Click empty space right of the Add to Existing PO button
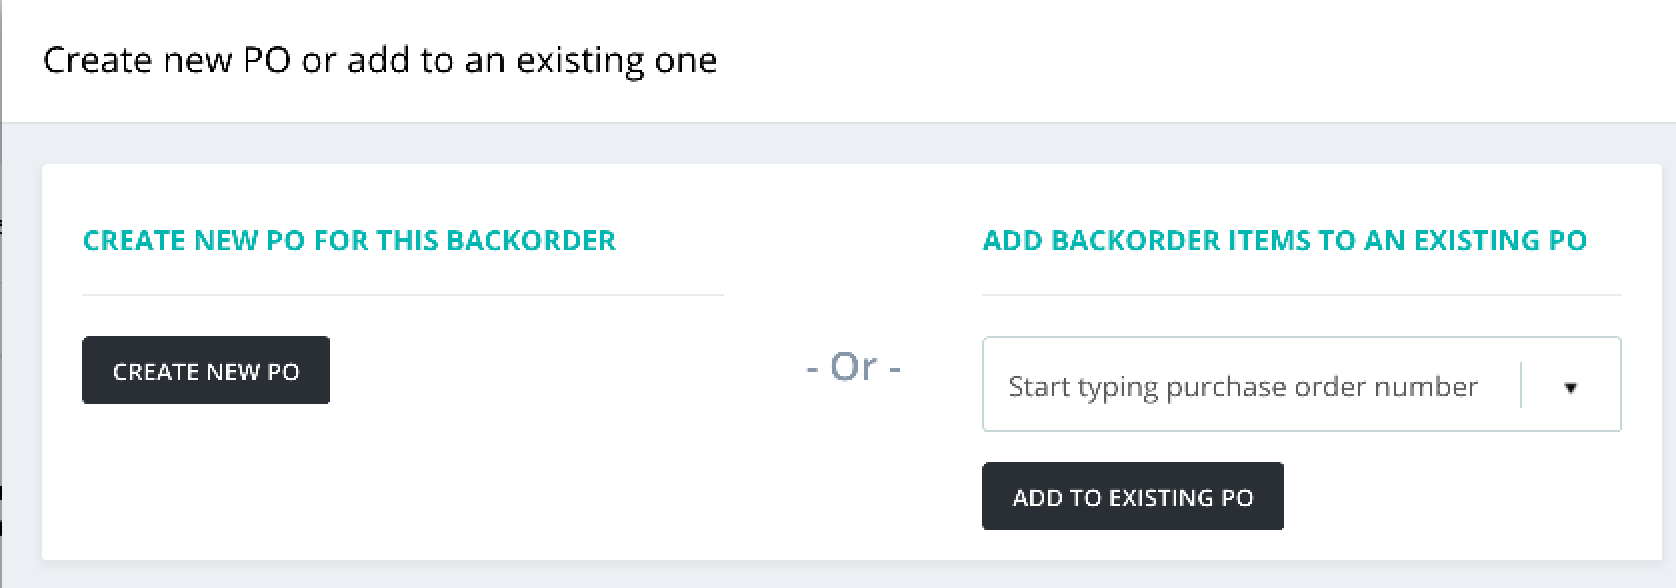Screen dimensions: 1676x588 click(1450, 497)
